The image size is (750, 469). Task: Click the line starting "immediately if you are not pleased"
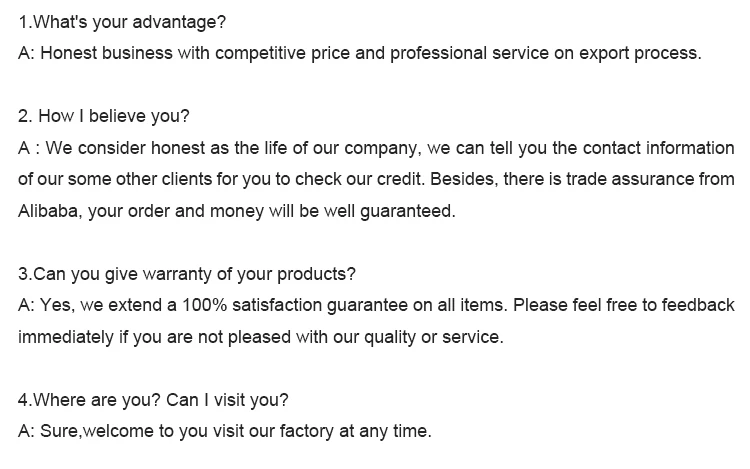click(261, 337)
